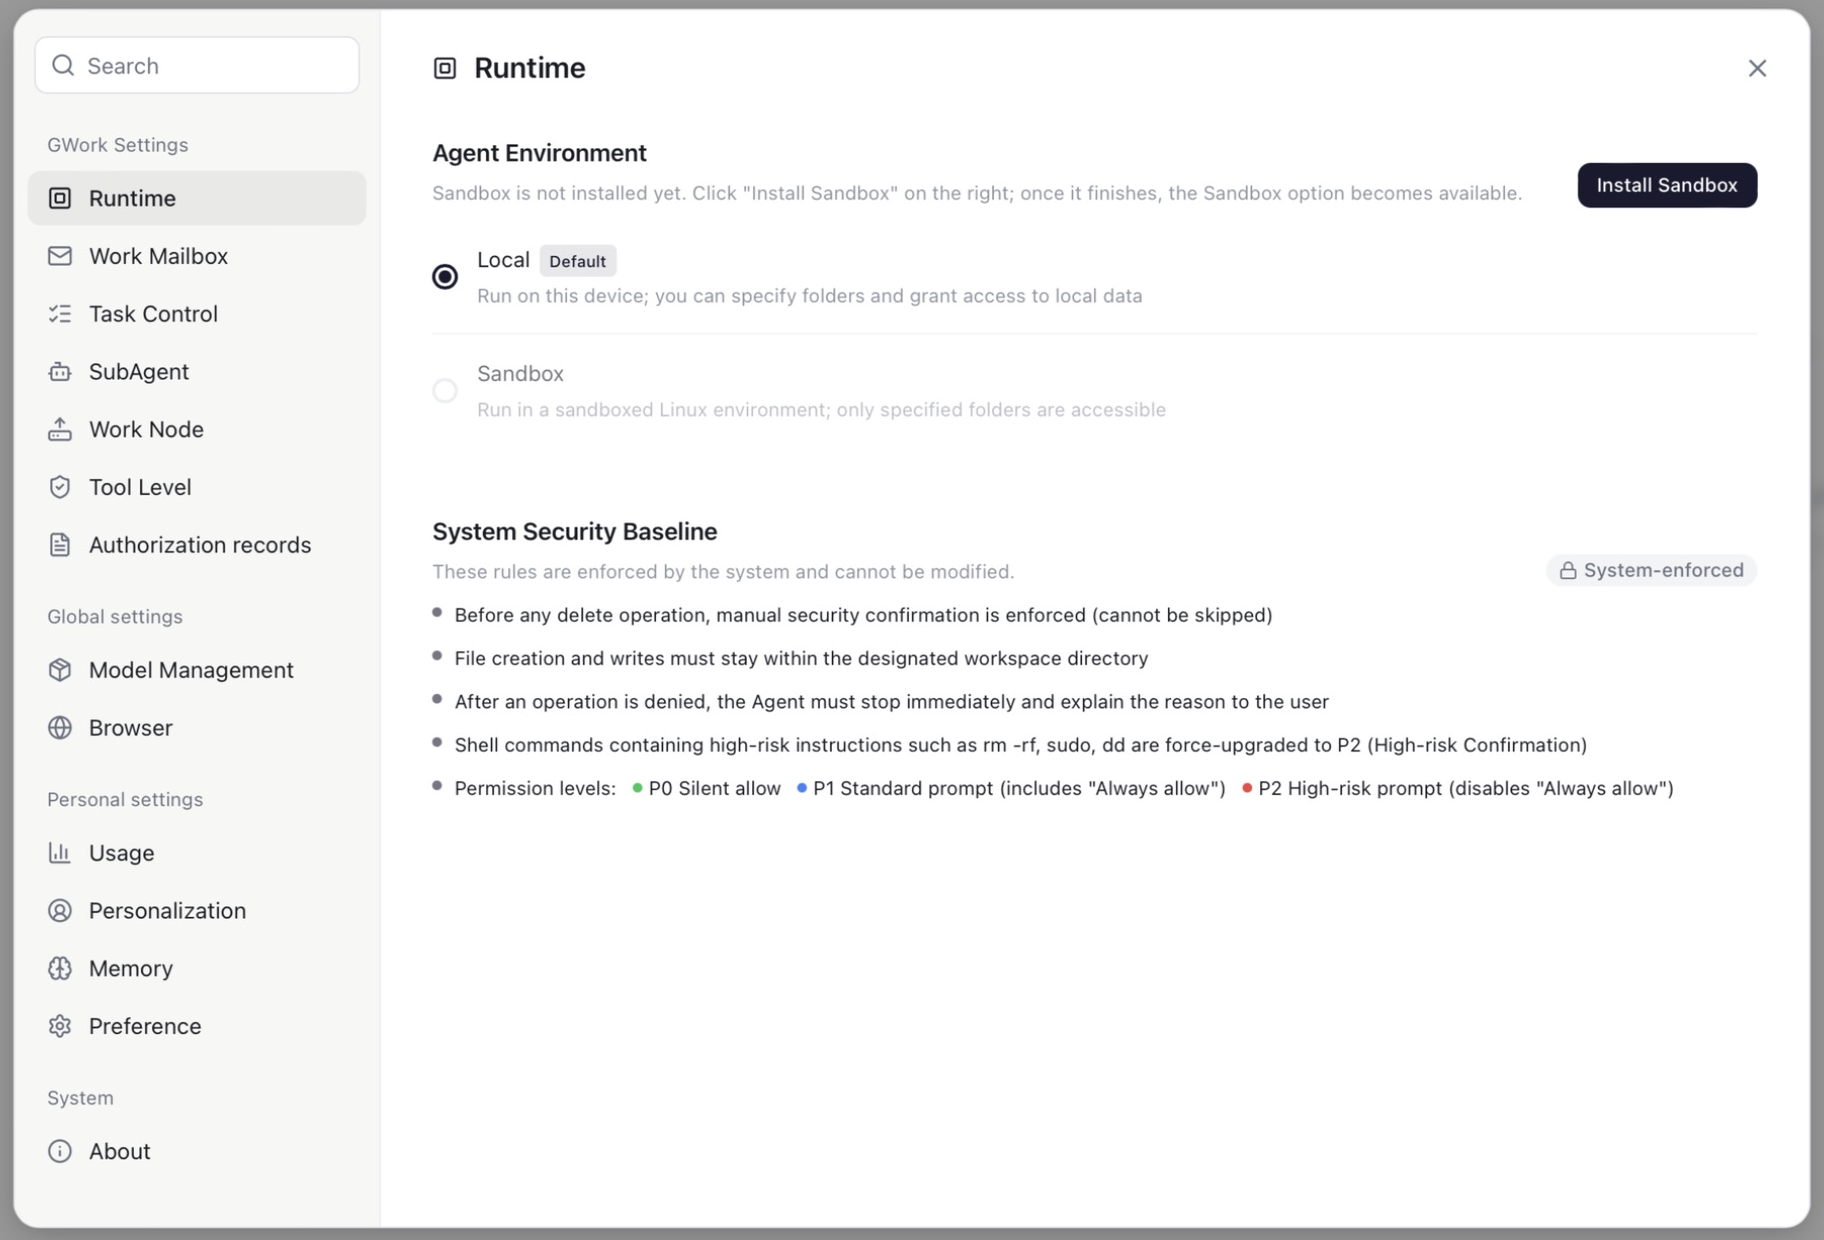The width and height of the screenshot is (1824, 1240).
Task: Select the Local radio button
Action: point(445,276)
